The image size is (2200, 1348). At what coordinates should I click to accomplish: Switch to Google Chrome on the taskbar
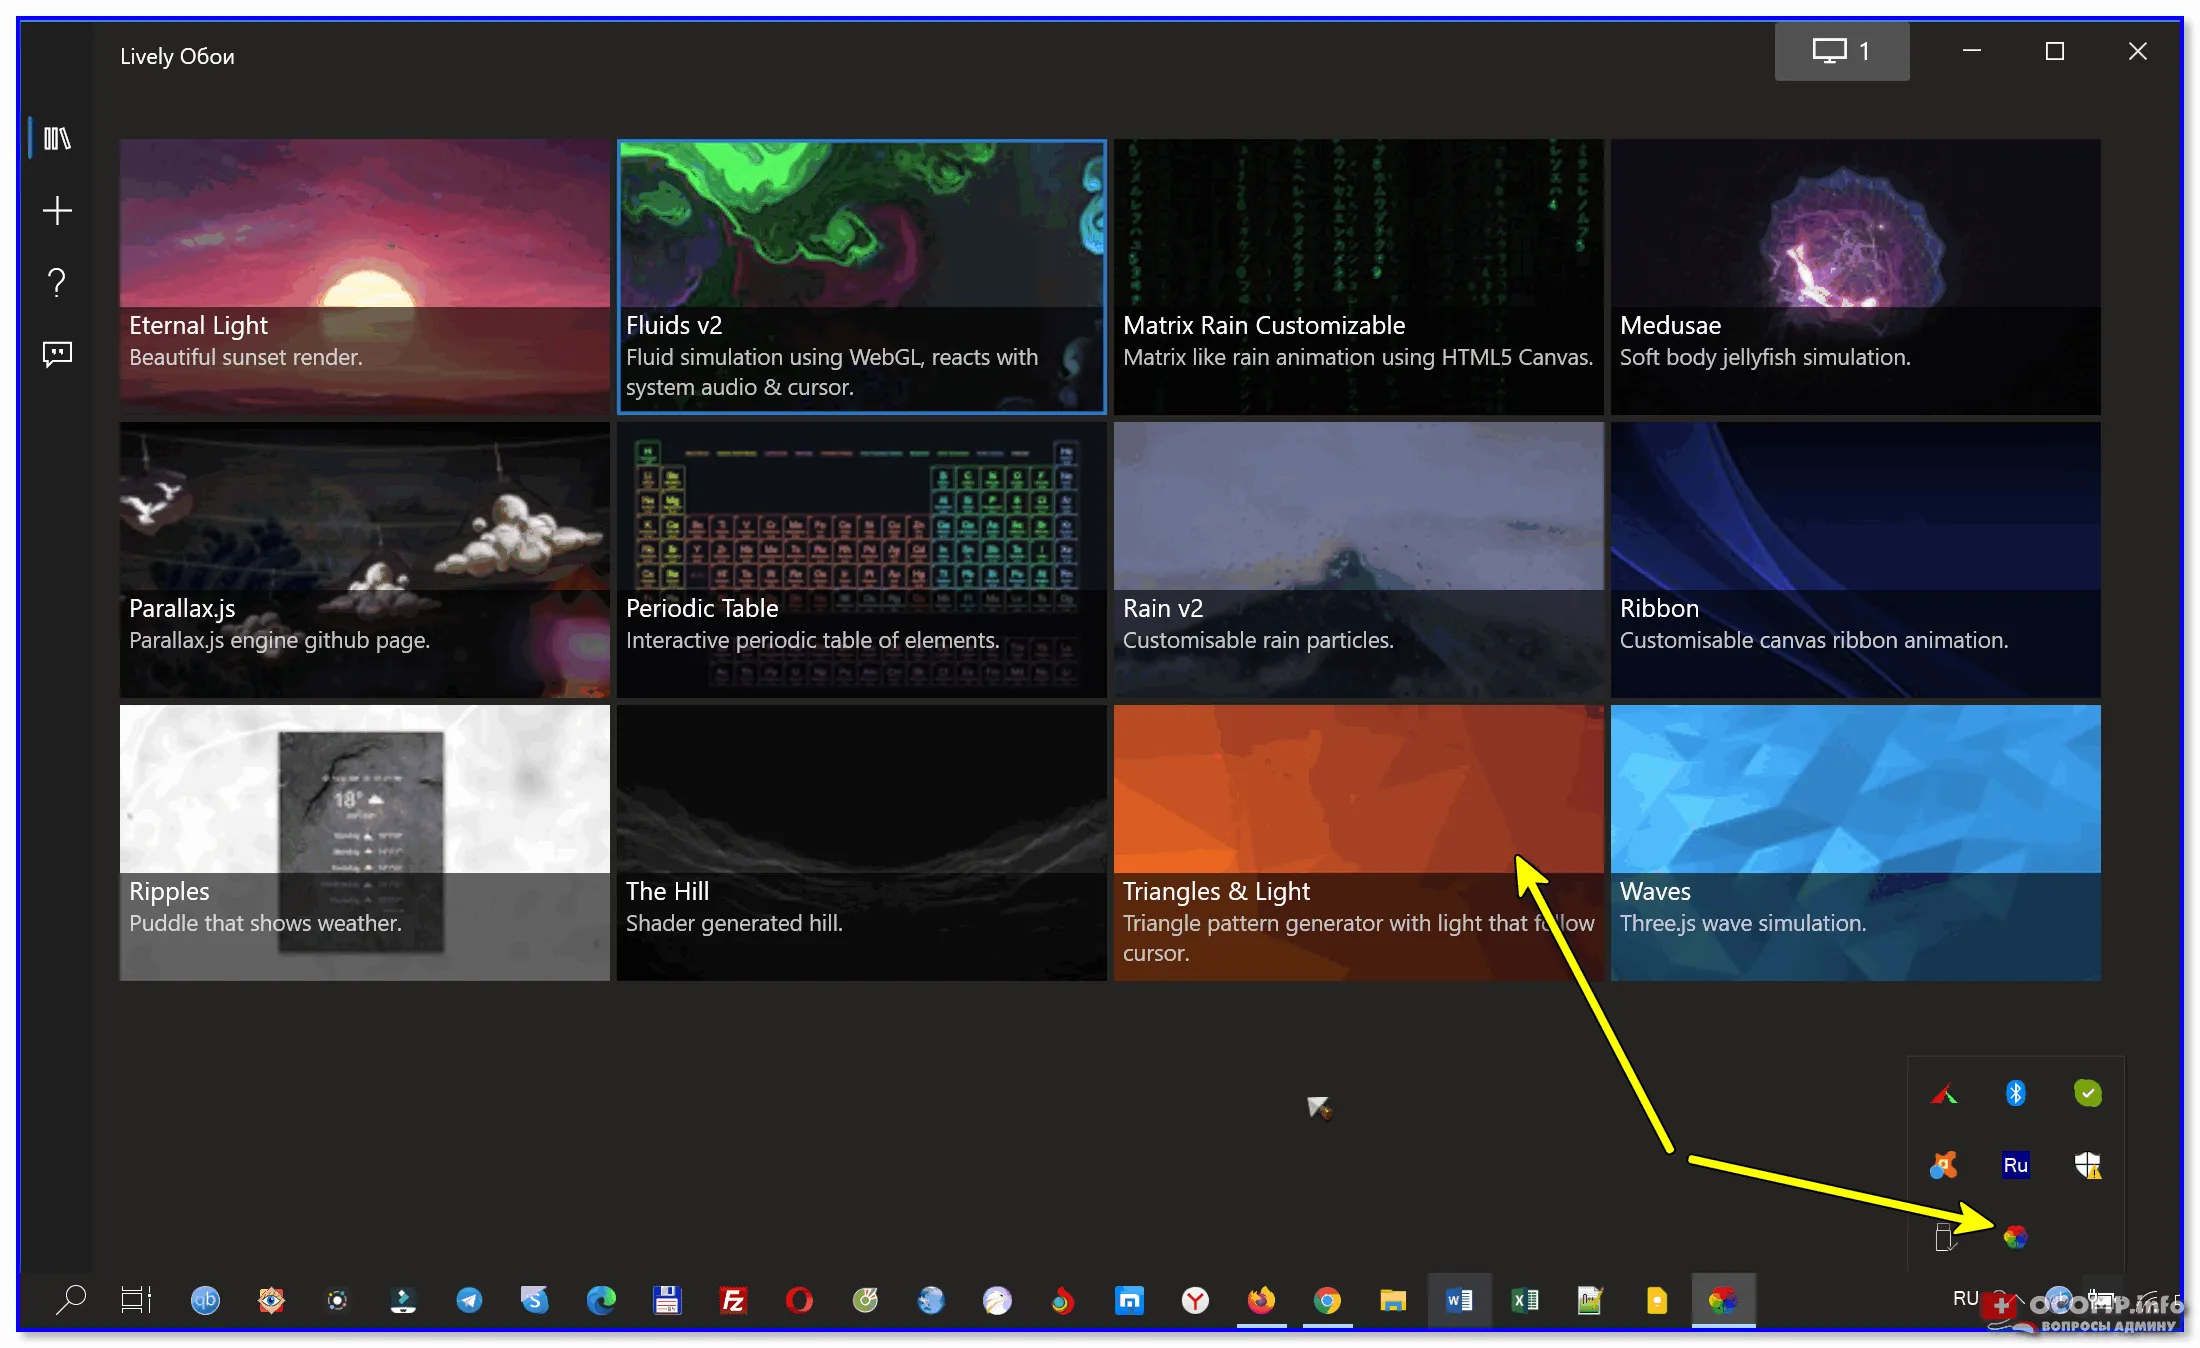(x=1327, y=1300)
